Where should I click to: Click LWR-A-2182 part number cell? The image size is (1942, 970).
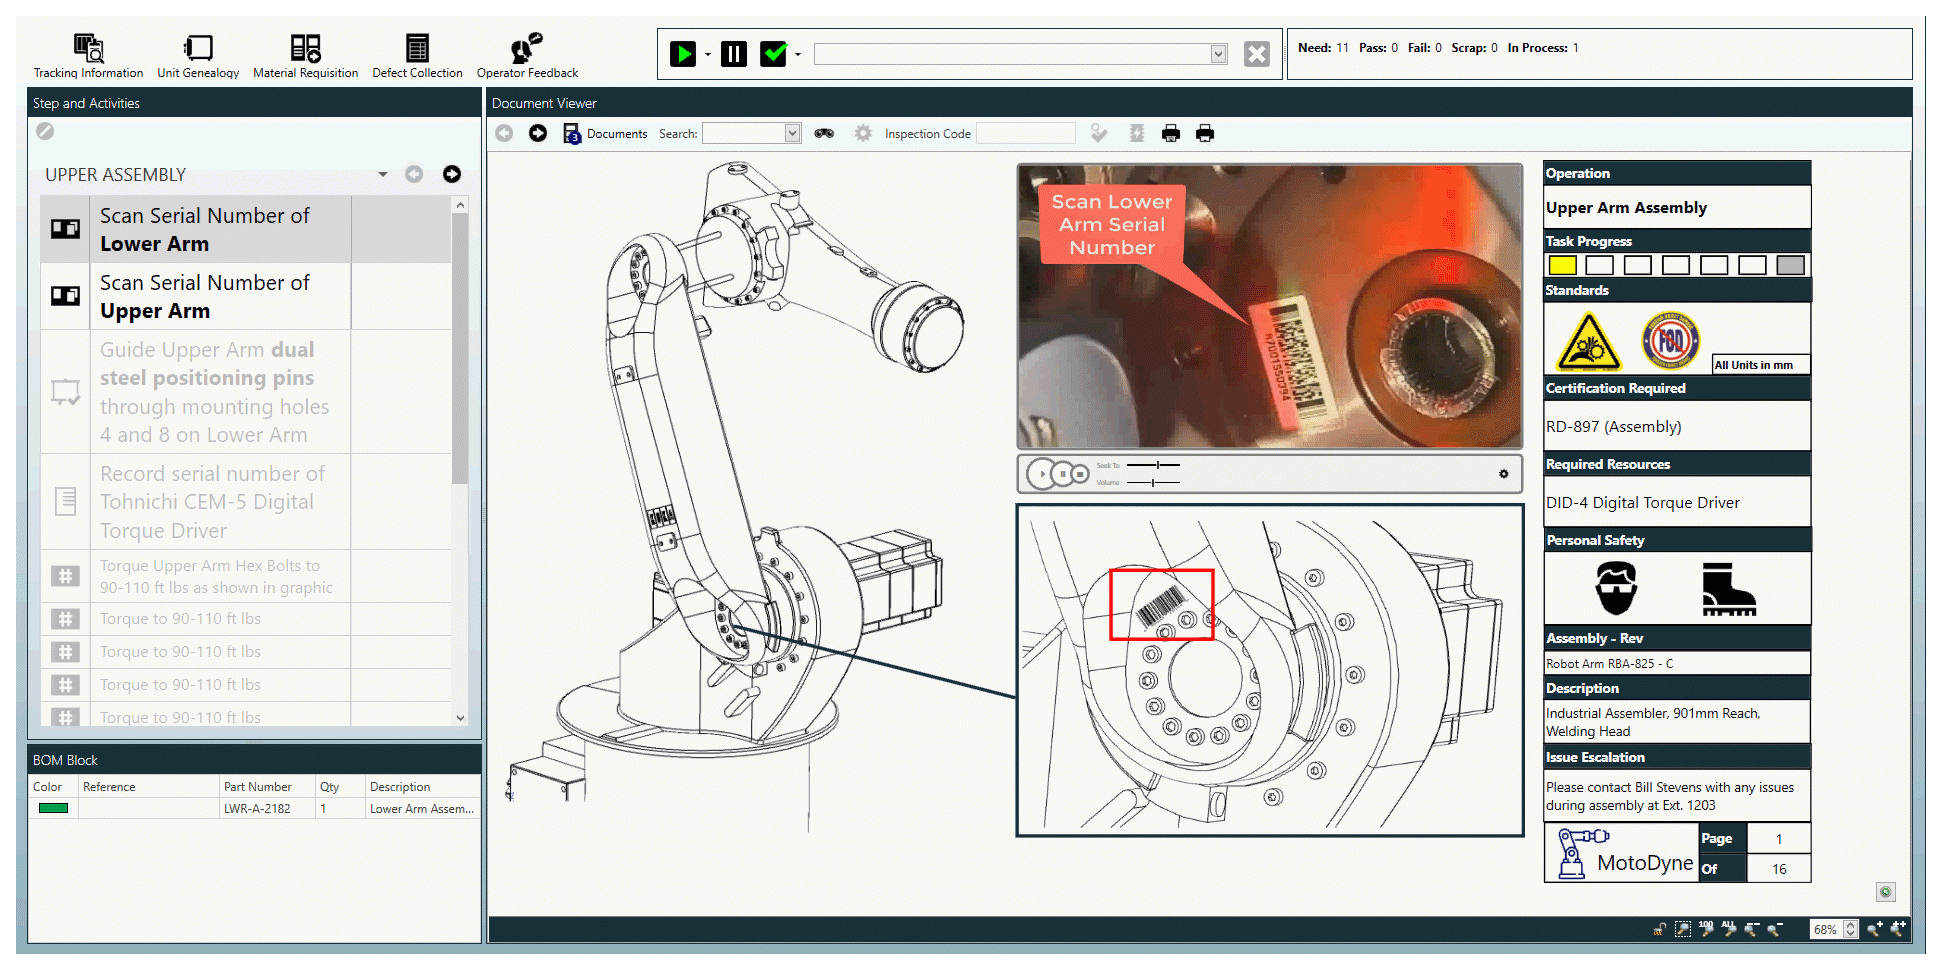click(267, 808)
